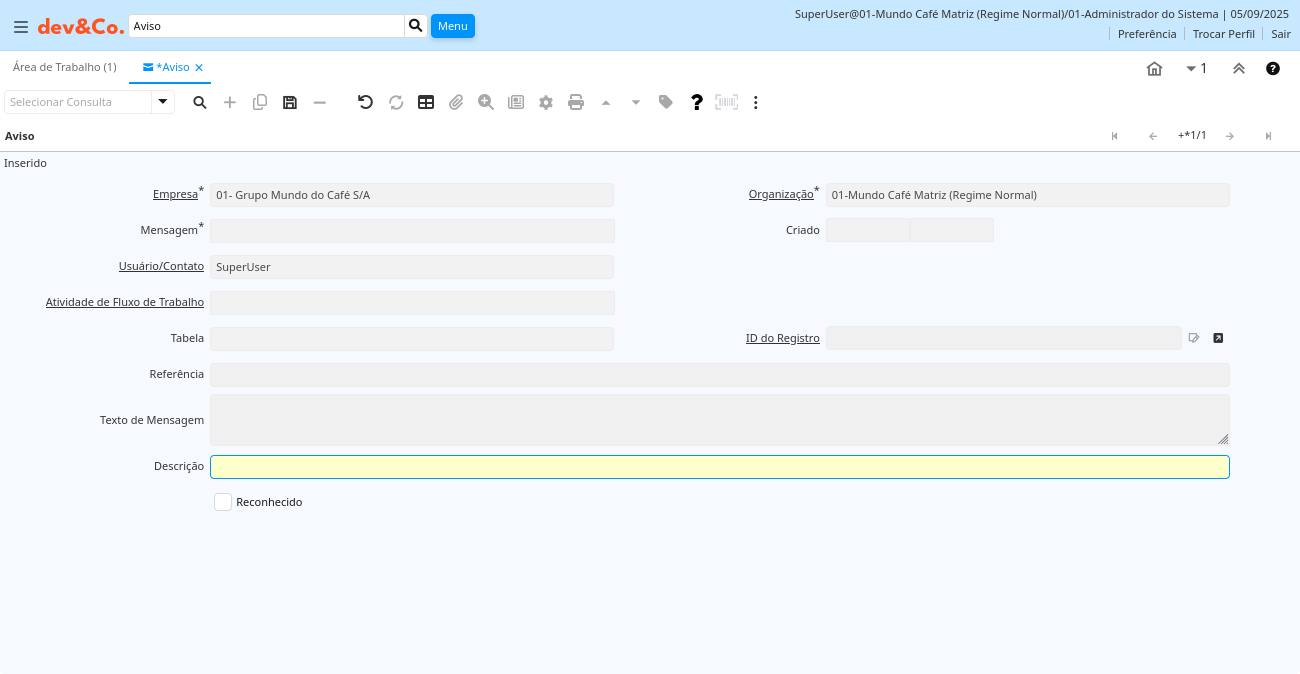Collapse the header with double chevron
This screenshot has height=674, width=1300.
click(x=1238, y=68)
